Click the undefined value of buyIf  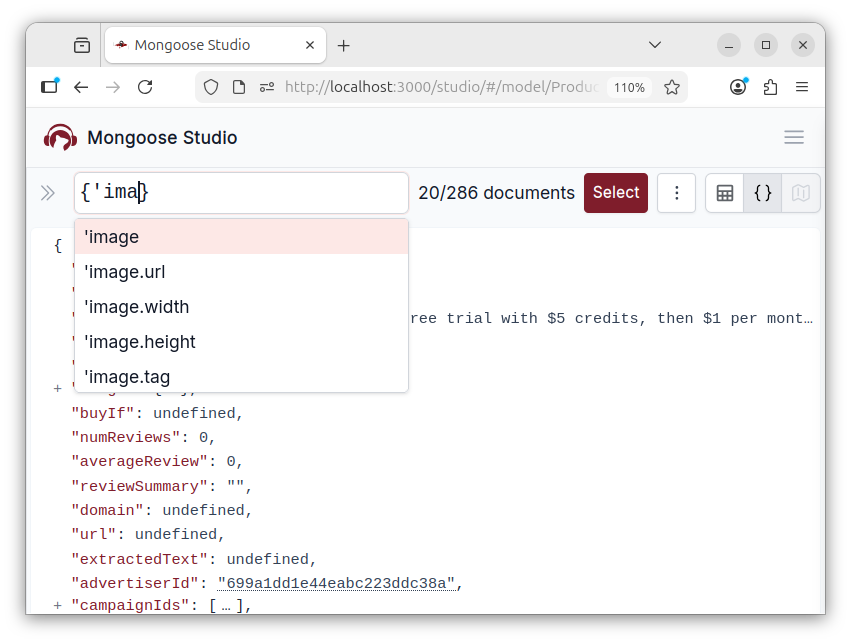[194, 413]
